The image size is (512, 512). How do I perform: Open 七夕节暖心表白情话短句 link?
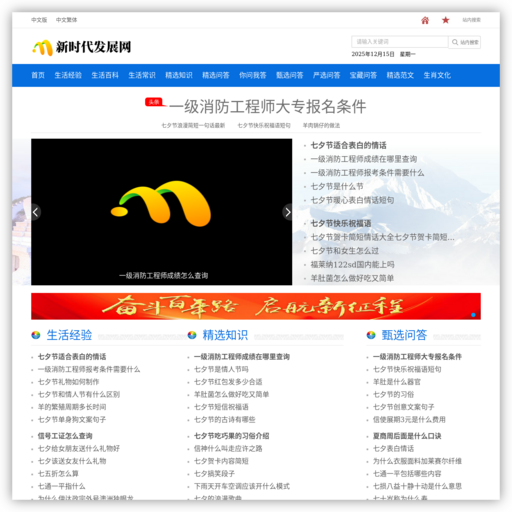coord(352,200)
